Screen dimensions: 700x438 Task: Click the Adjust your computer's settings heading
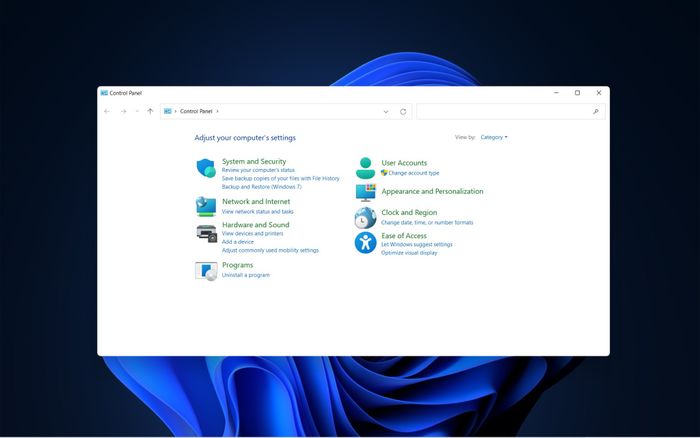(x=245, y=138)
